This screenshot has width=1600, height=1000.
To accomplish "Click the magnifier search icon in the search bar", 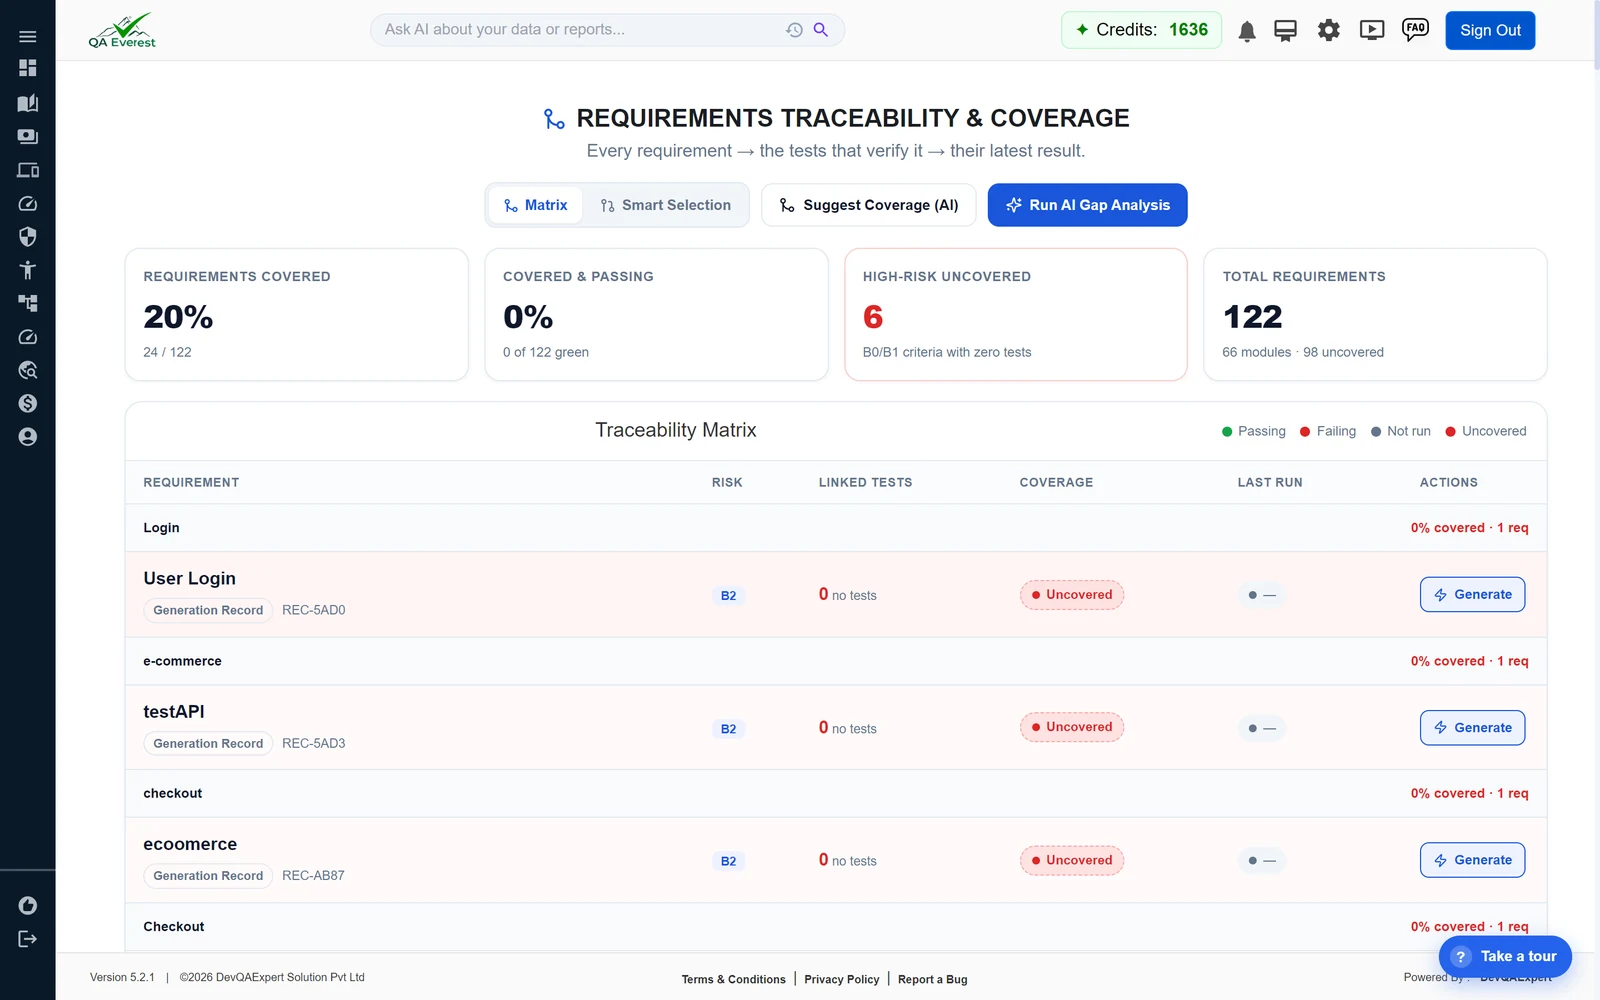I will point(820,30).
